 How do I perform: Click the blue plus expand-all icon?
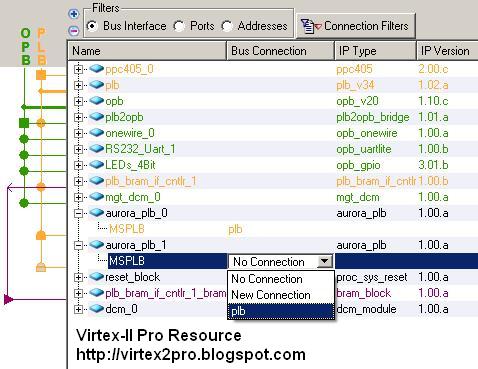(x=73, y=14)
